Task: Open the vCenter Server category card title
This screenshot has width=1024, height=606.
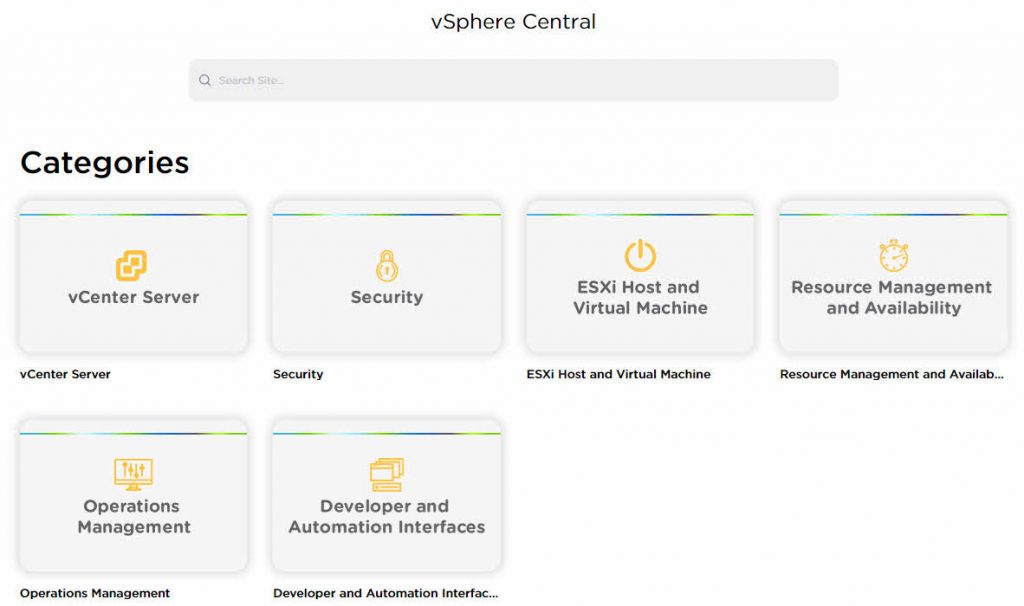Action: point(133,297)
